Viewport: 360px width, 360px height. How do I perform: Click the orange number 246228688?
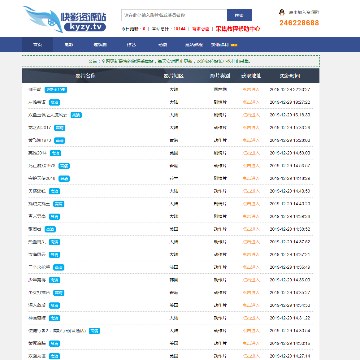(x=299, y=23)
